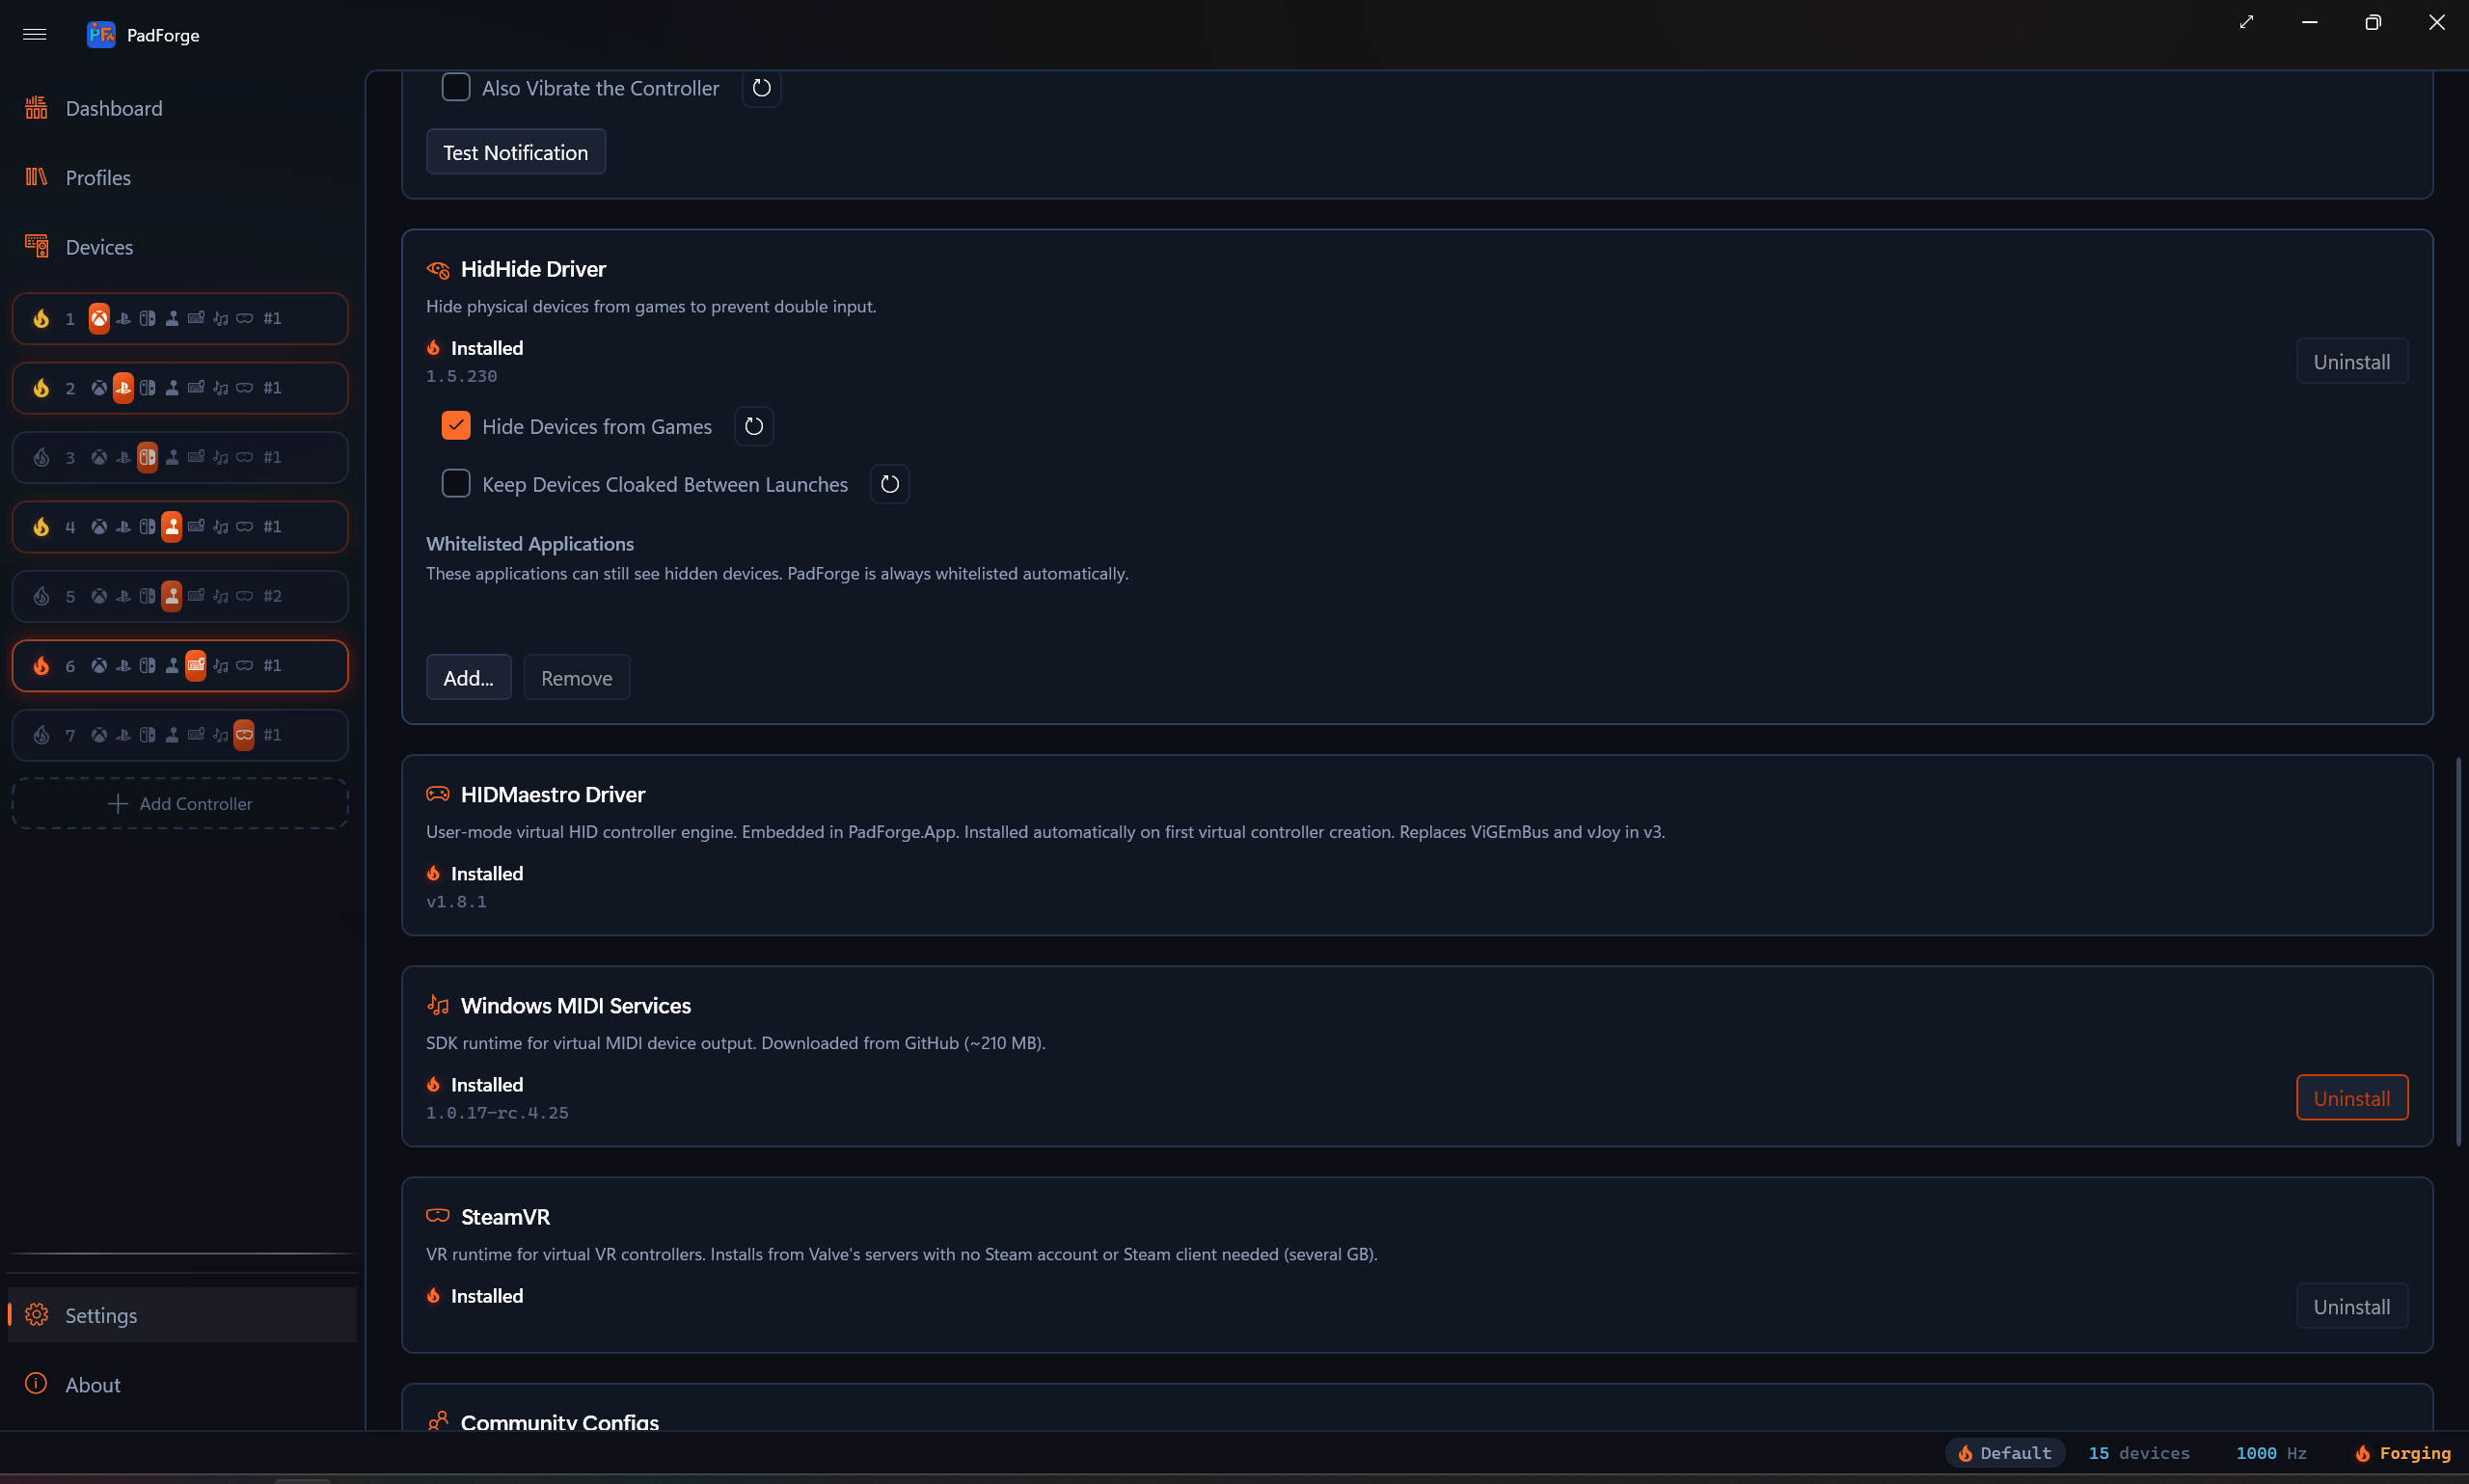2469x1484 pixels.
Task: Set slot 5 to keyboard and mouse output
Action: tap(196, 596)
